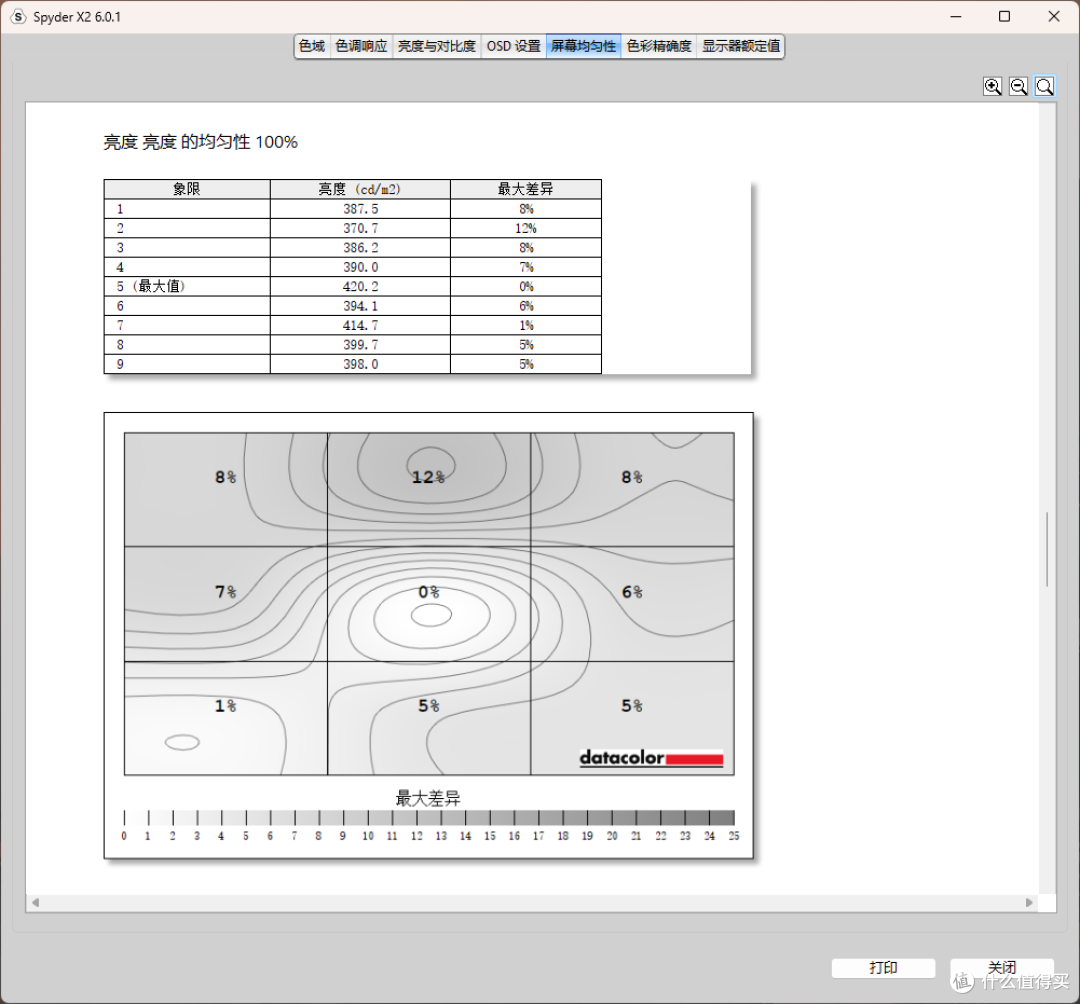Click legend scale value 12
Screen dimensions: 1080x1004
point(416,836)
